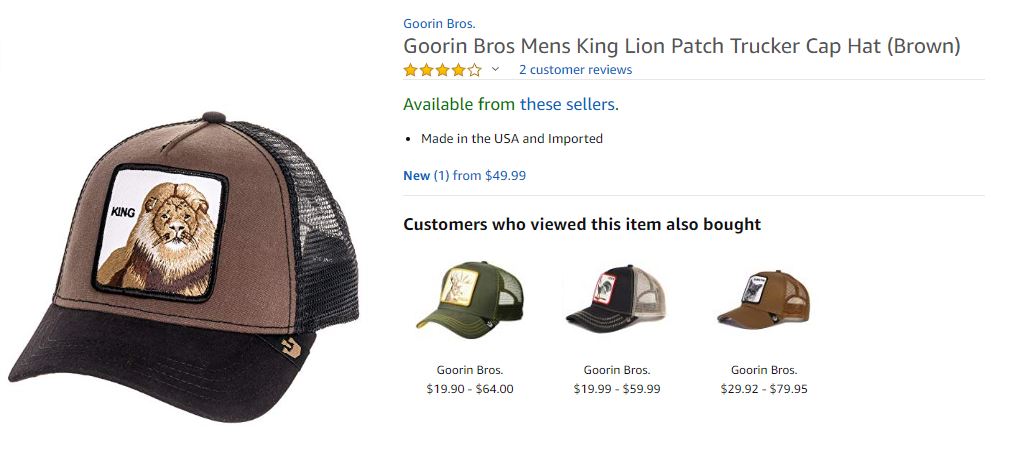Expand the rating breakdown dropdown arrow
Screen dimensions: 1023x461
tap(495, 70)
